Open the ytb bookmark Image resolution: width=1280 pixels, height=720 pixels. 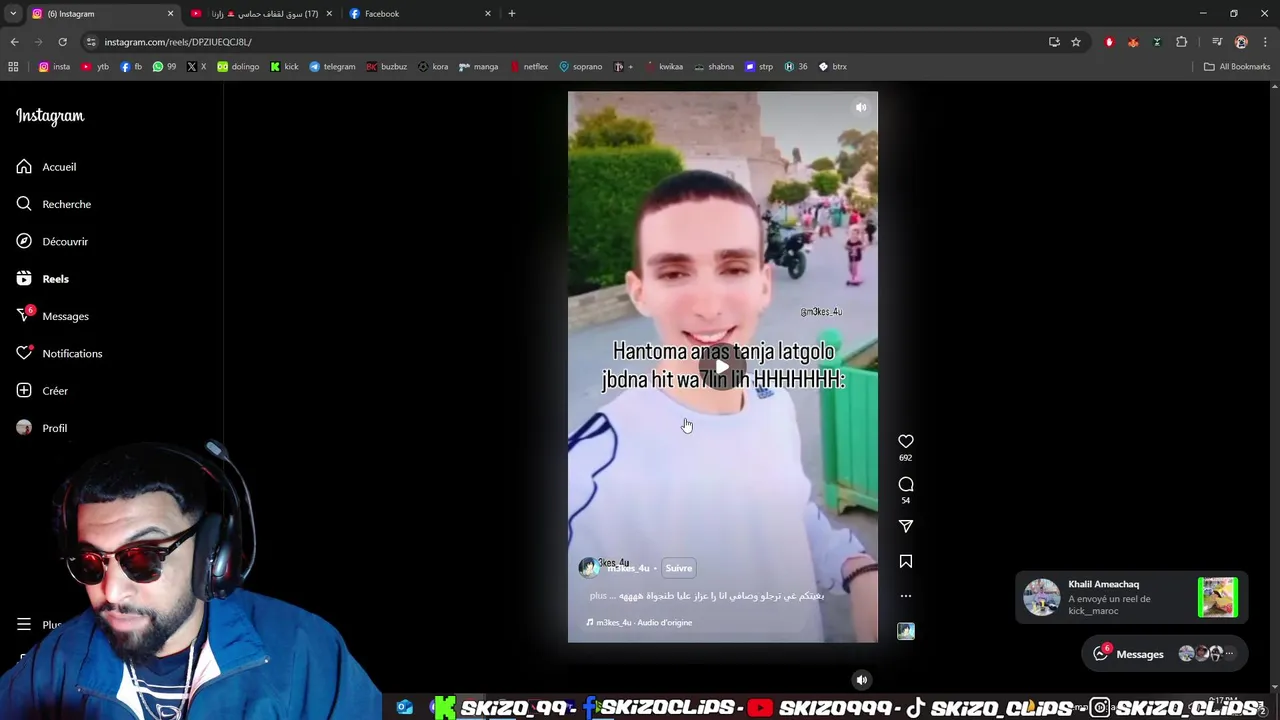[x=95, y=67]
